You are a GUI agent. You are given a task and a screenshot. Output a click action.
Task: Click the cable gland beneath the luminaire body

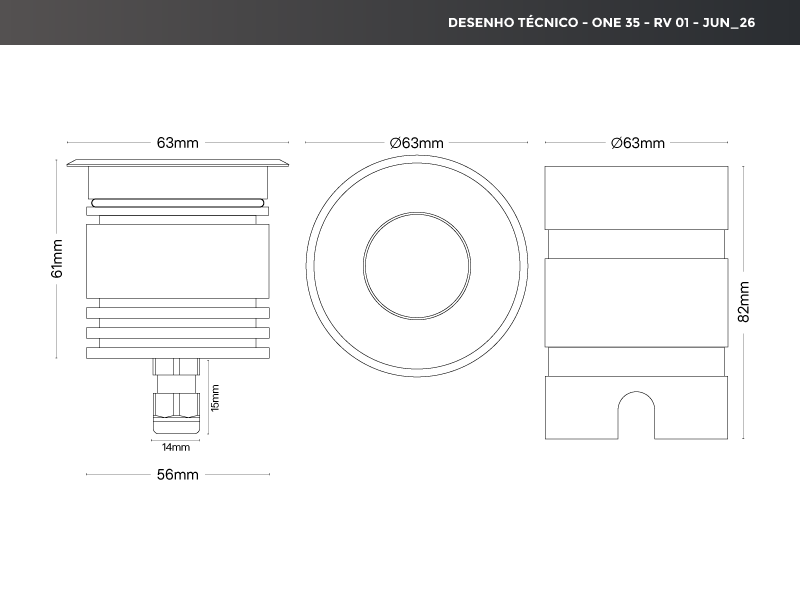click(x=176, y=400)
